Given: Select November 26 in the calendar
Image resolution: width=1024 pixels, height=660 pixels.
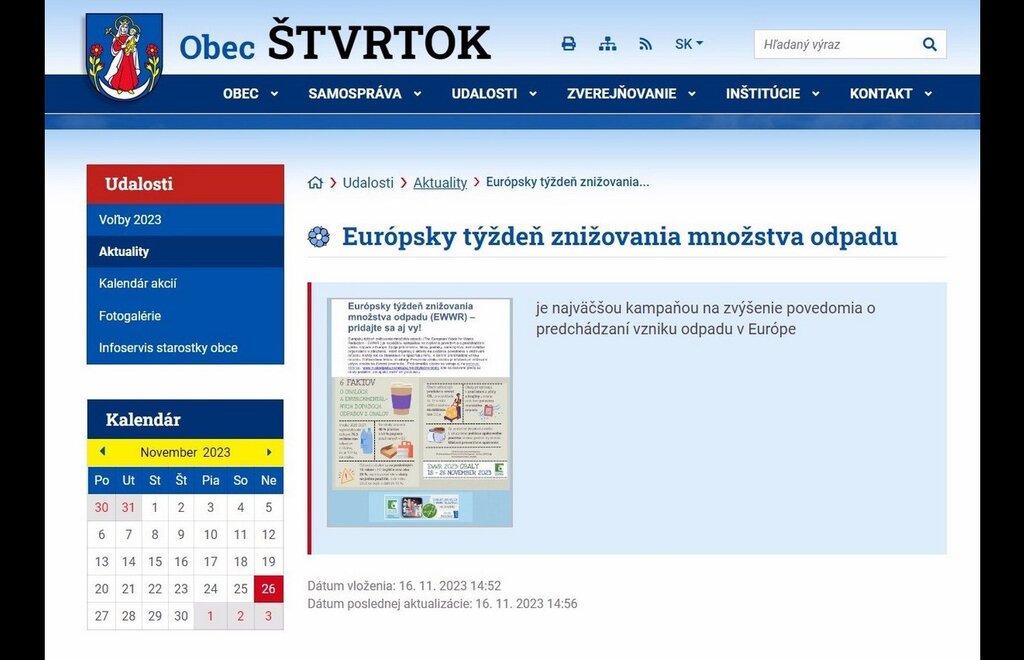Looking at the screenshot, I should (x=268, y=589).
